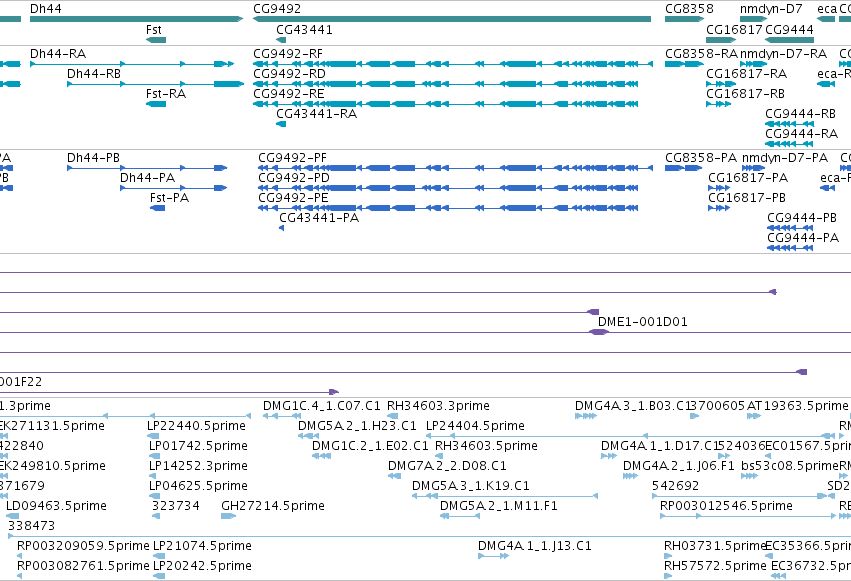Click EST LP04625.5prime
This screenshot has width=851, height=581.
pyautogui.click(x=154, y=496)
